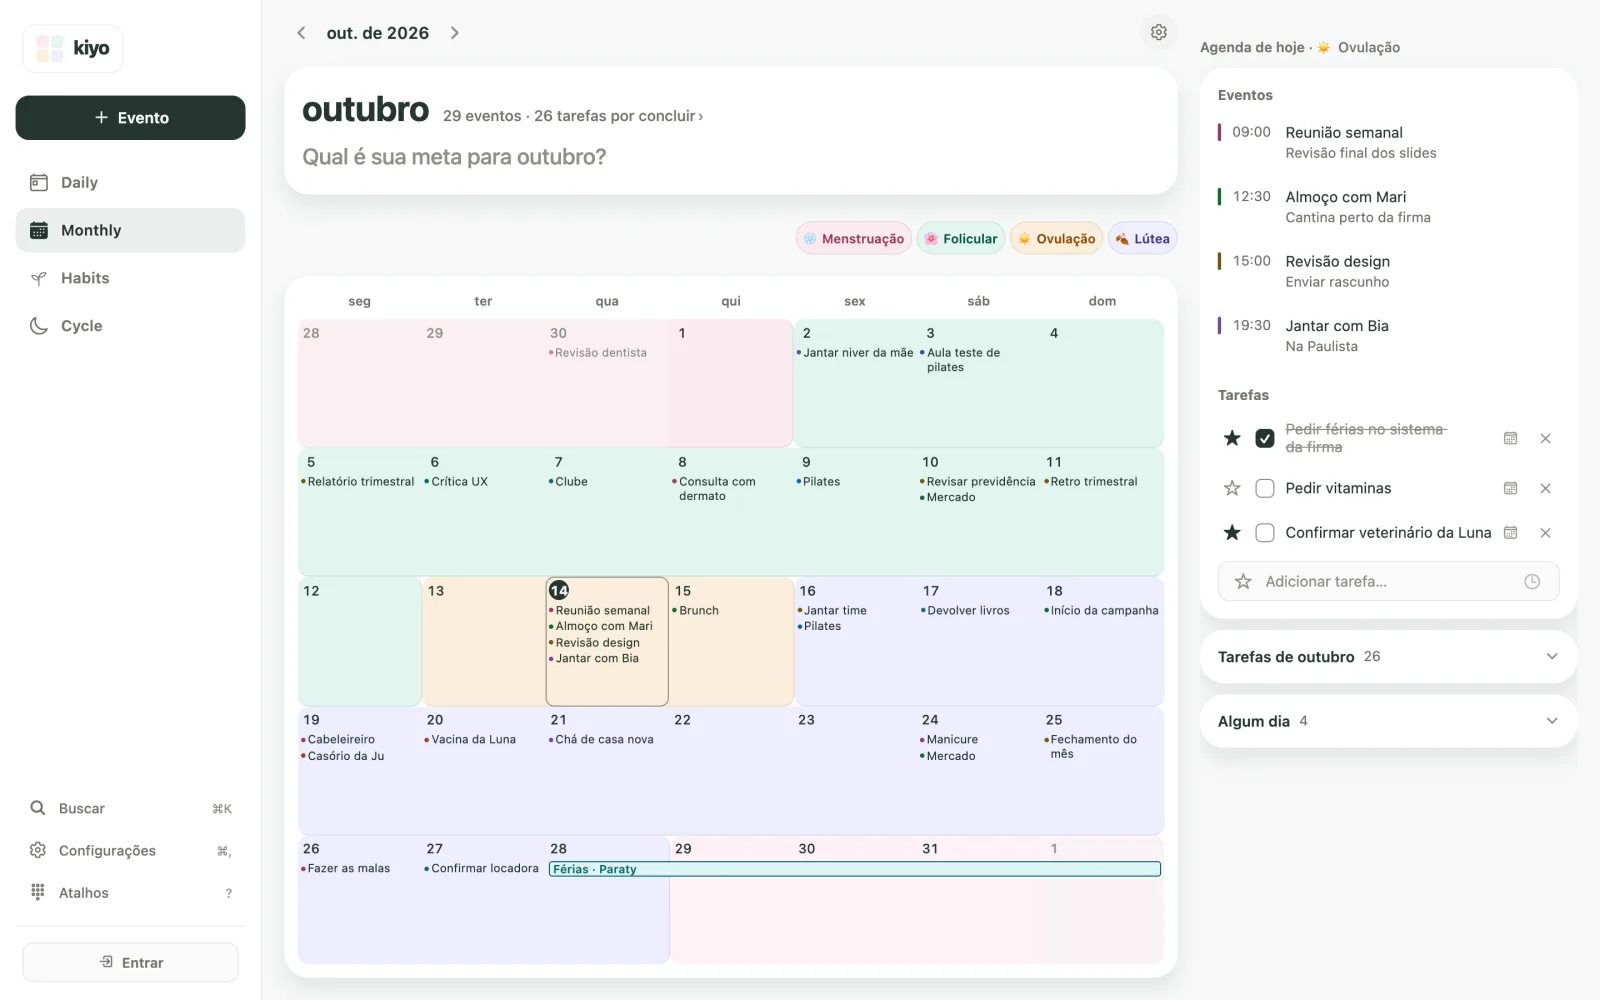Set time clock icon in add task
1600x1000 pixels.
tap(1532, 581)
